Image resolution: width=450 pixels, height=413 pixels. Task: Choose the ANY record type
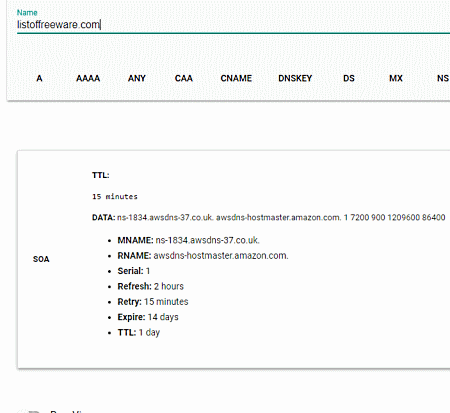click(x=137, y=78)
